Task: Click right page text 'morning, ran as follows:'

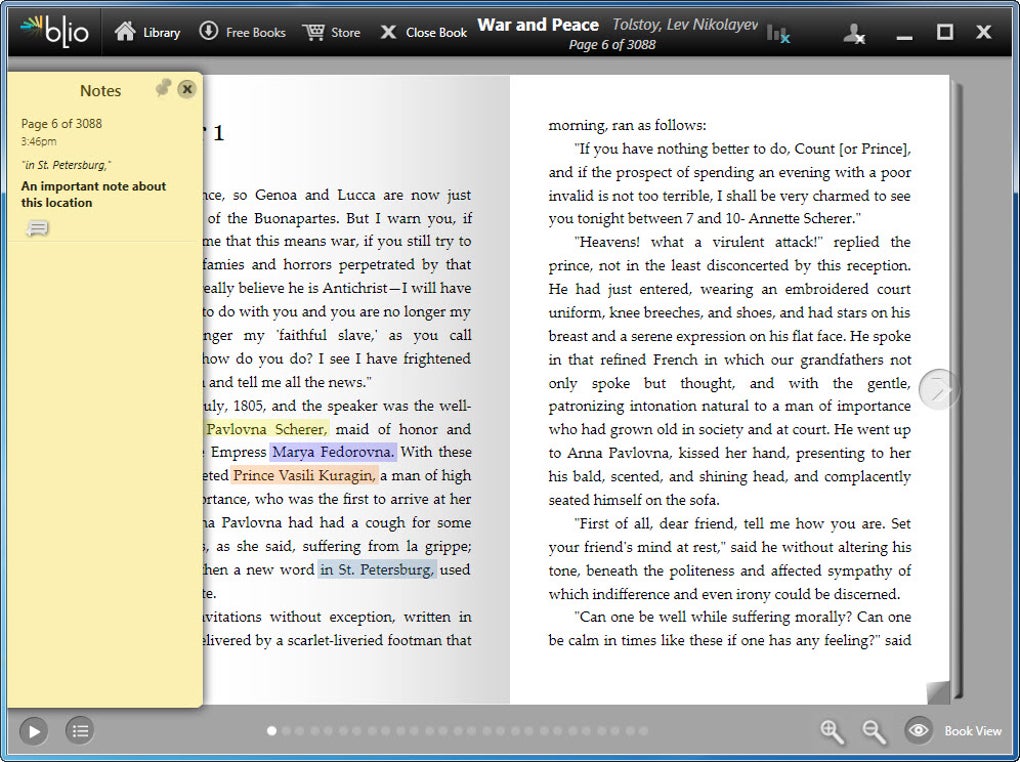Action: point(627,125)
